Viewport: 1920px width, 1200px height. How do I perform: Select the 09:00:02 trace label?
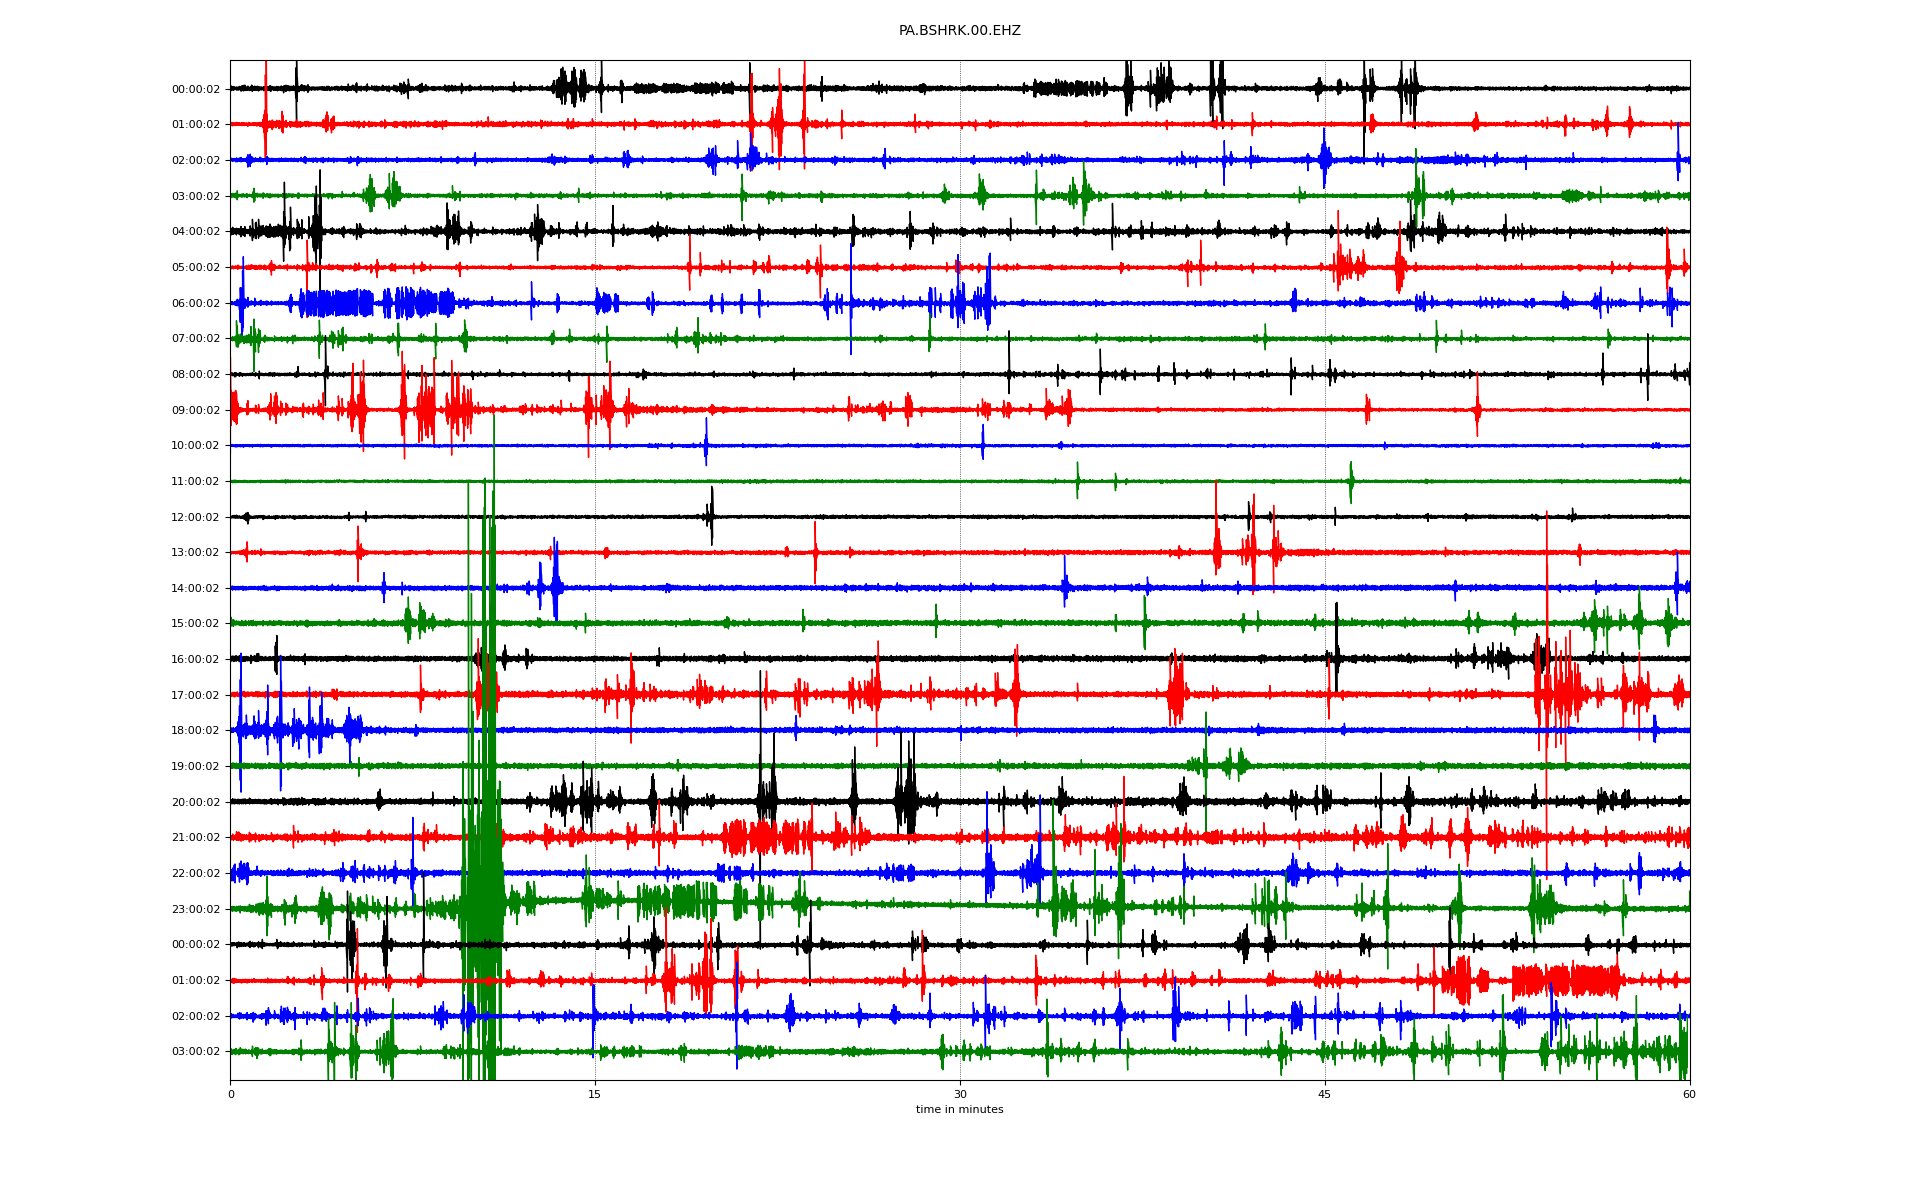195,410
